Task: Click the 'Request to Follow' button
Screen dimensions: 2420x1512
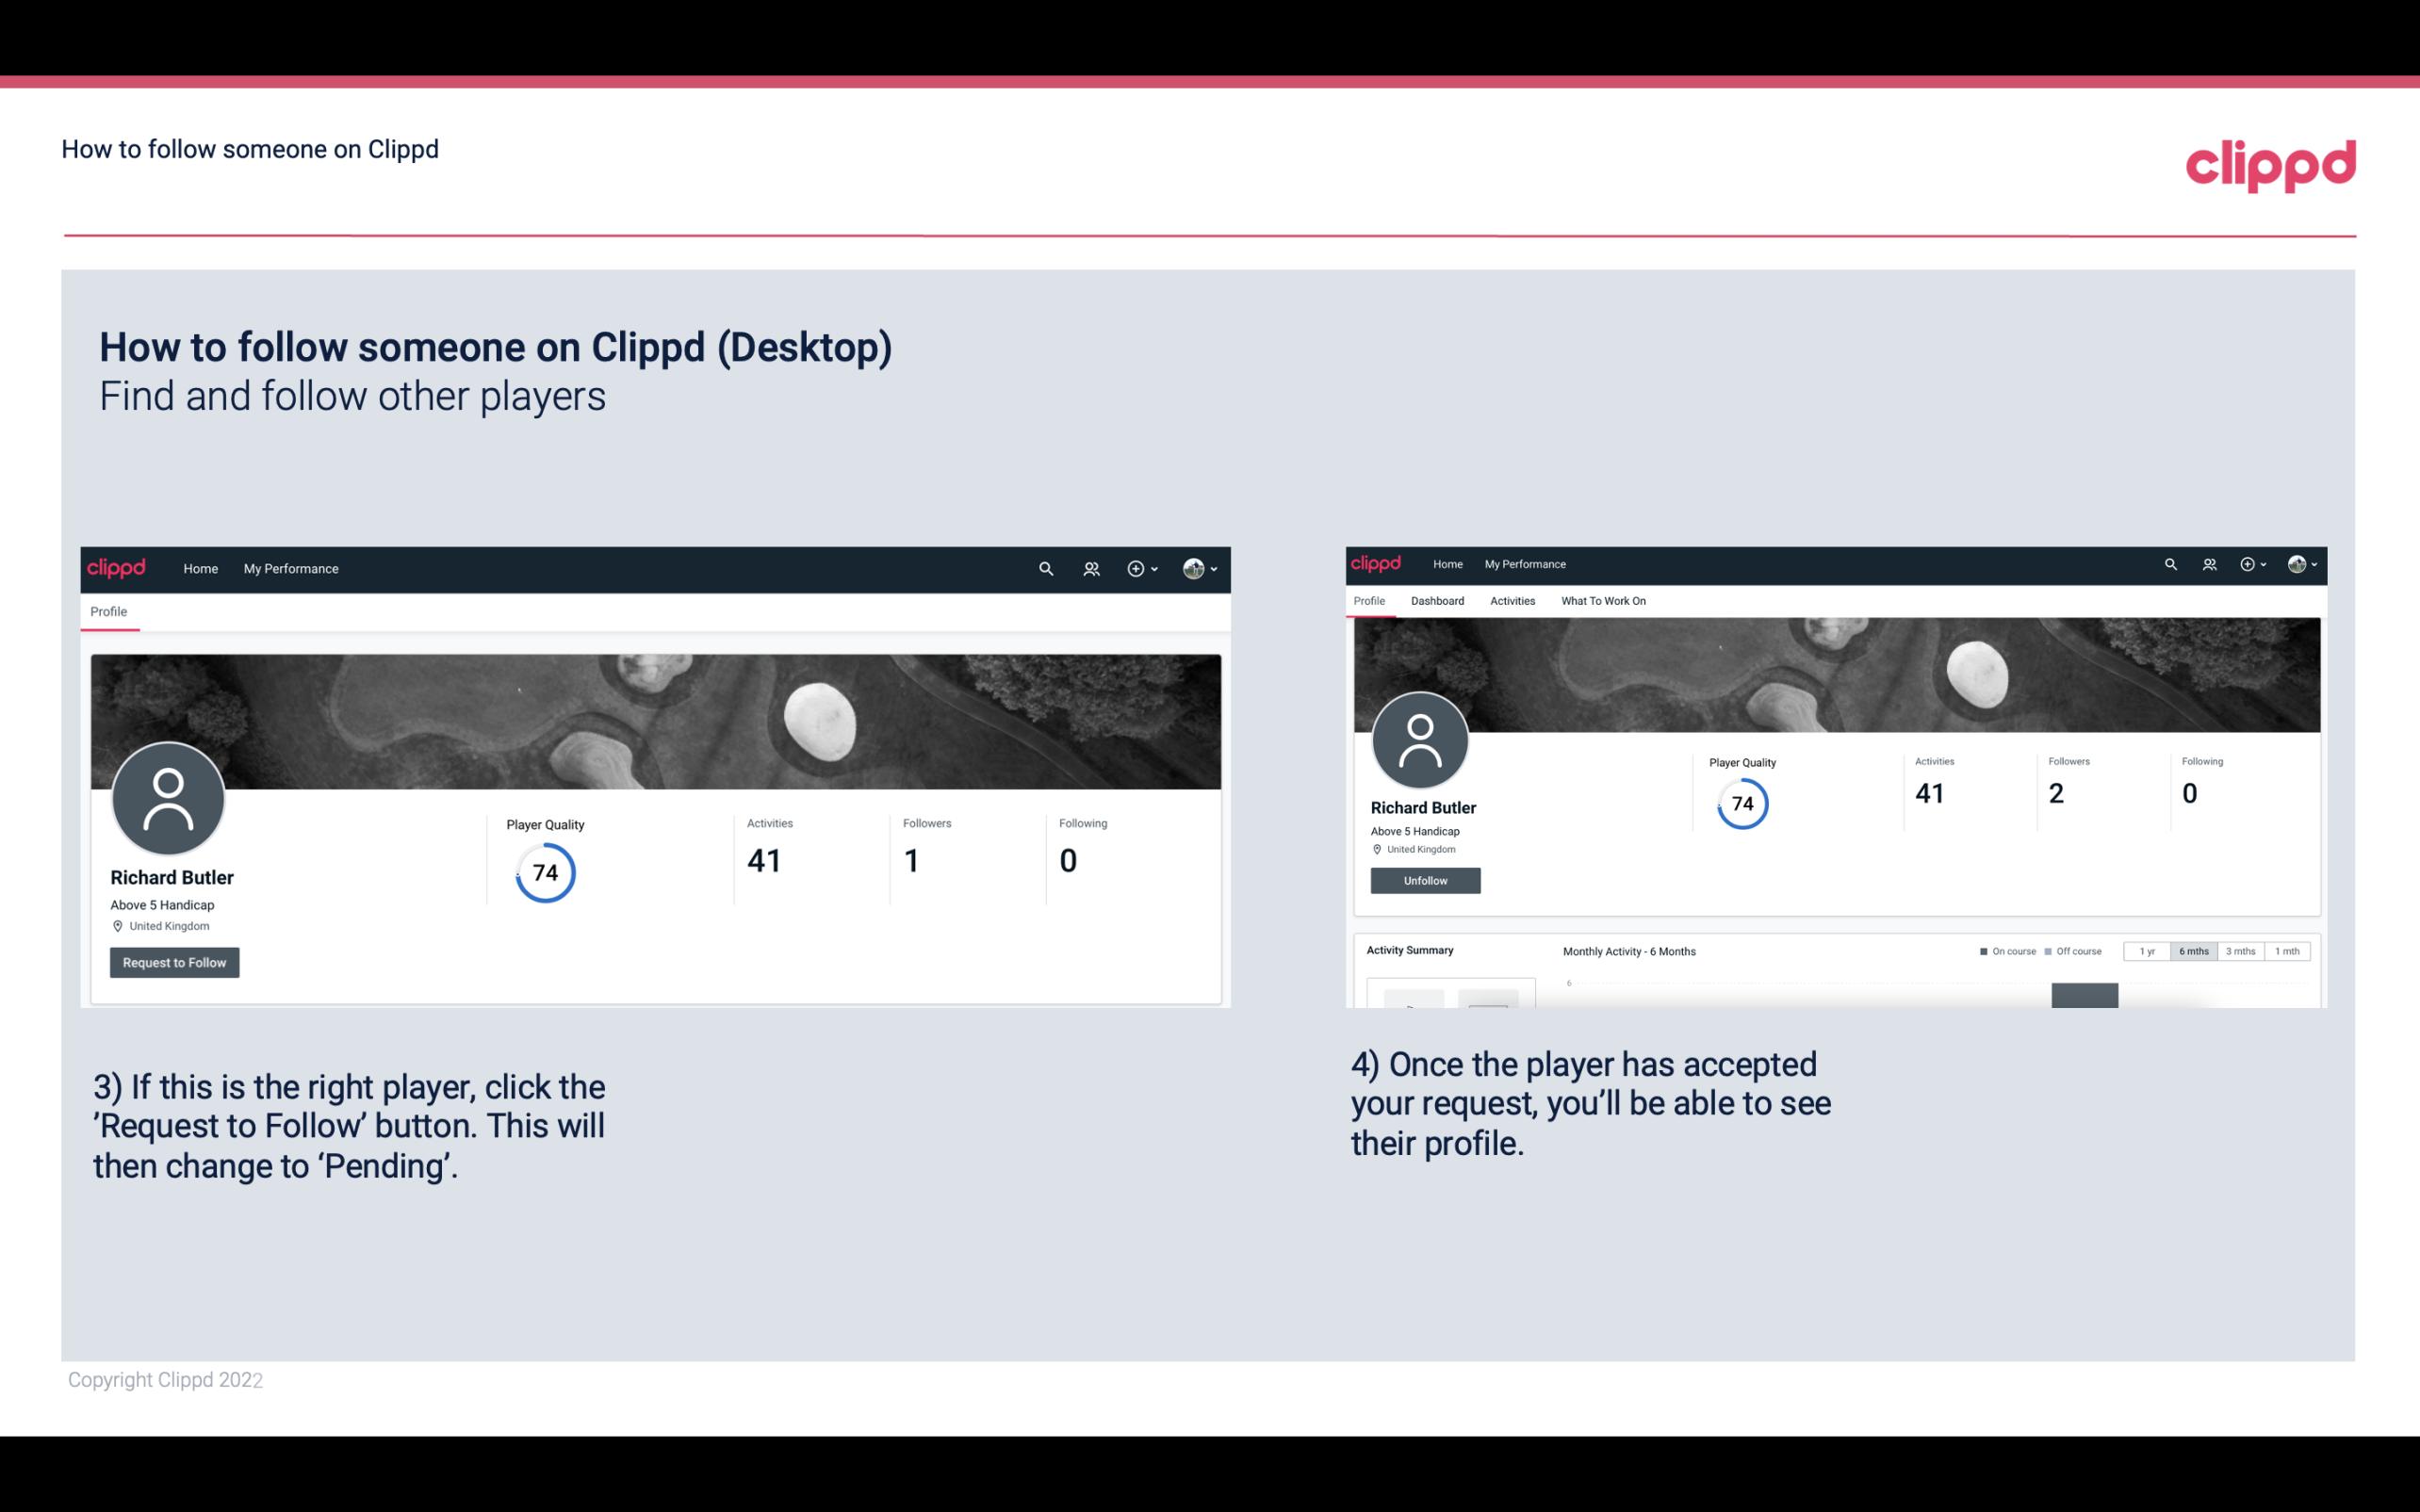Action: click(x=174, y=962)
